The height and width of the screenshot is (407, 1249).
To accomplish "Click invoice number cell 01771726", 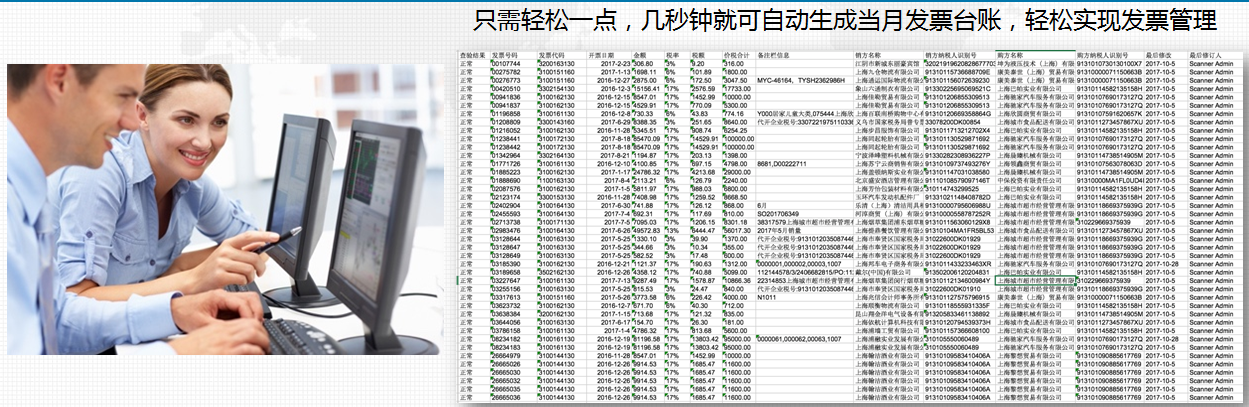I will pyautogui.click(x=506, y=163).
